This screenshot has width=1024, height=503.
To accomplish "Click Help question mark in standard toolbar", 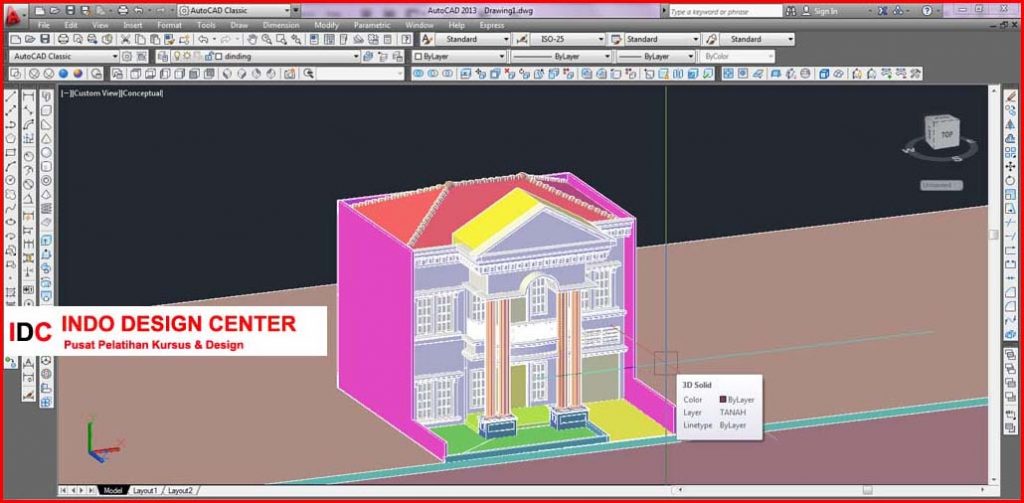I will [408, 39].
